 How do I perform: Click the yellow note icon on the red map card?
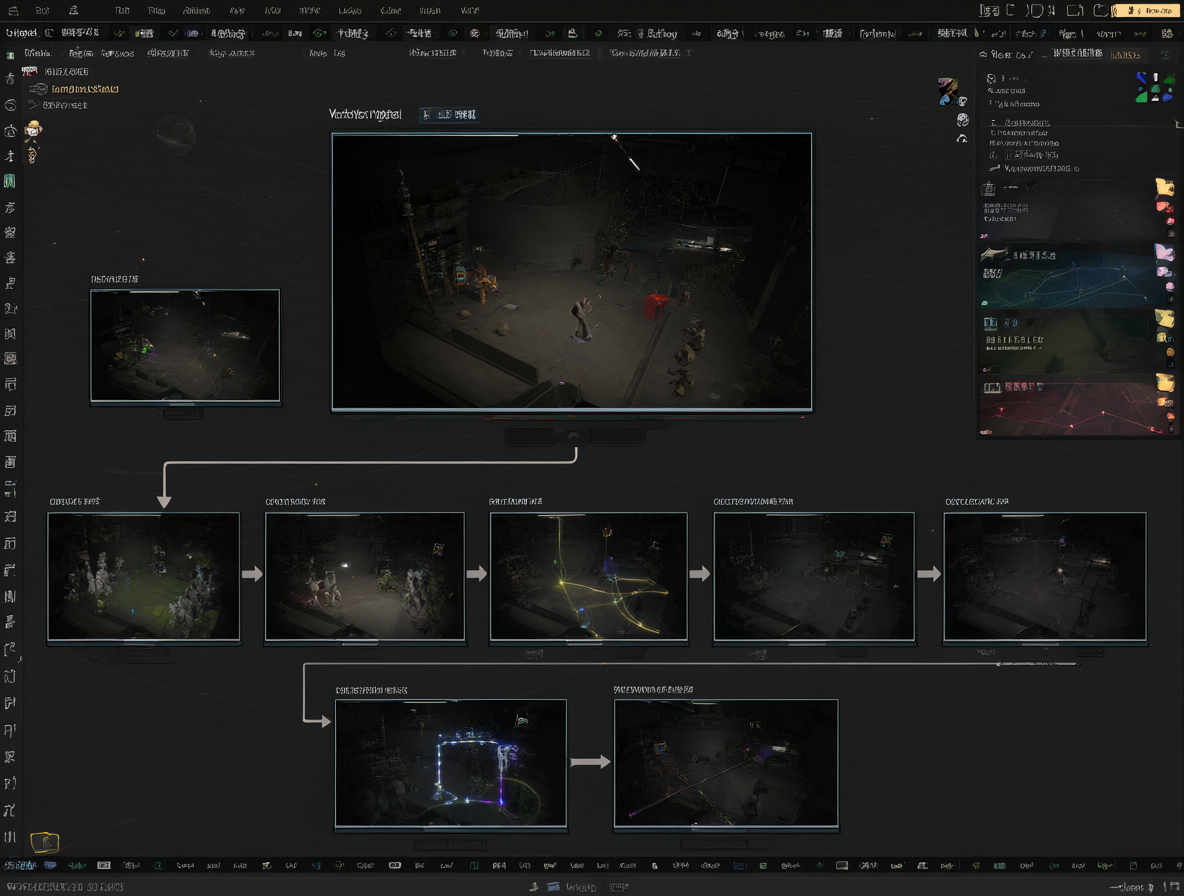point(1166,384)
